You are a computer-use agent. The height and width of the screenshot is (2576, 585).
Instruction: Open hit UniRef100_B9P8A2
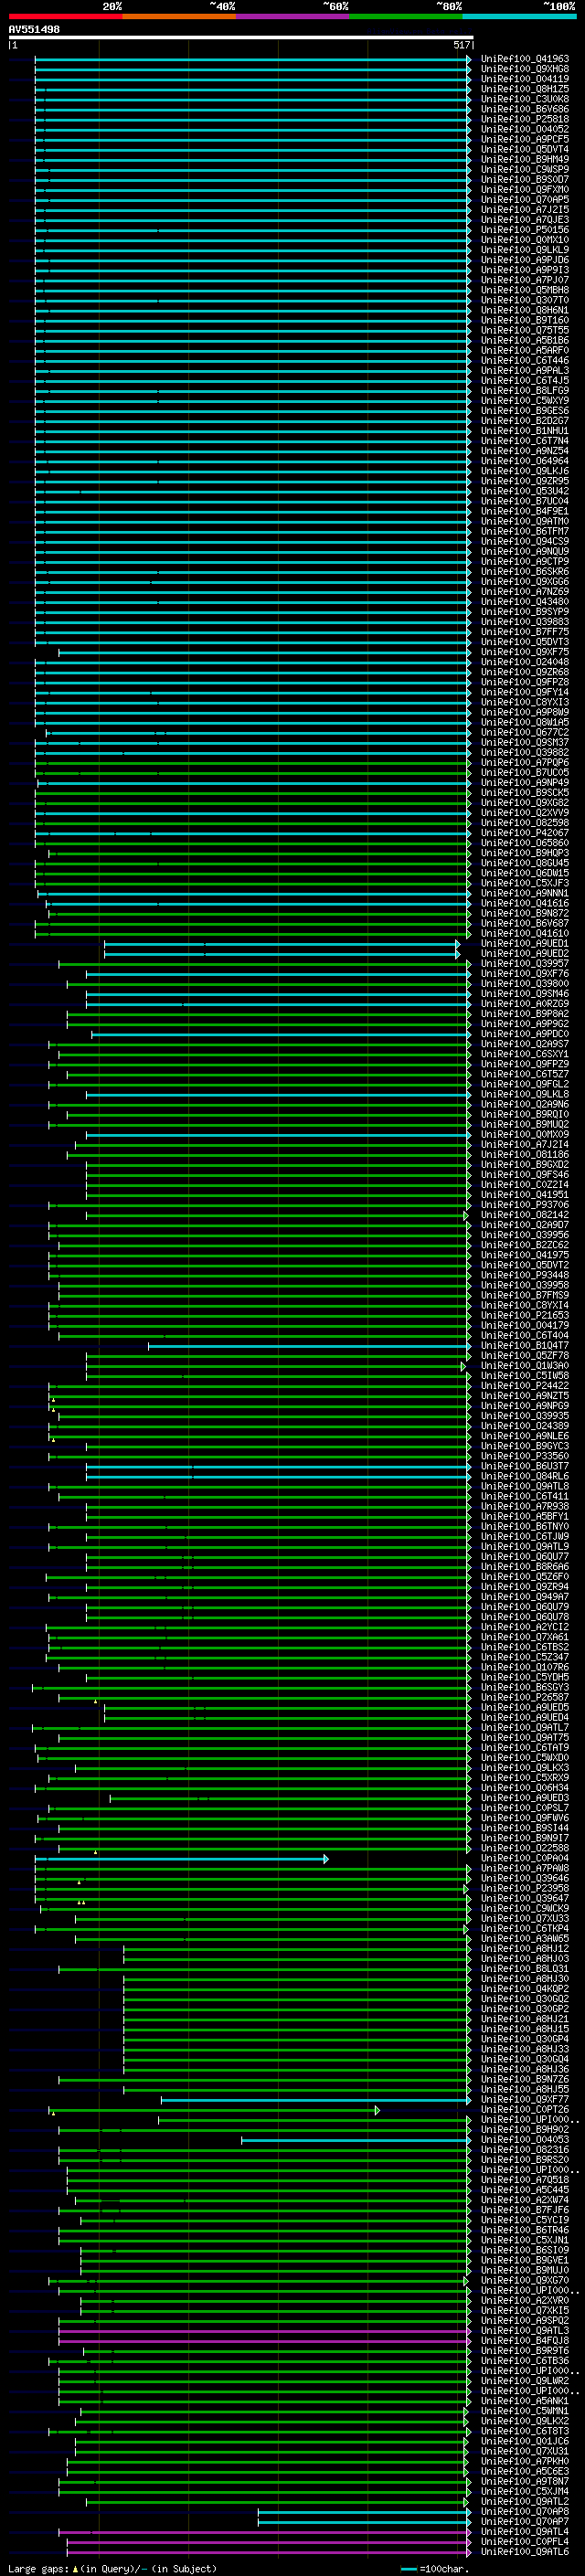(524, 1014)
